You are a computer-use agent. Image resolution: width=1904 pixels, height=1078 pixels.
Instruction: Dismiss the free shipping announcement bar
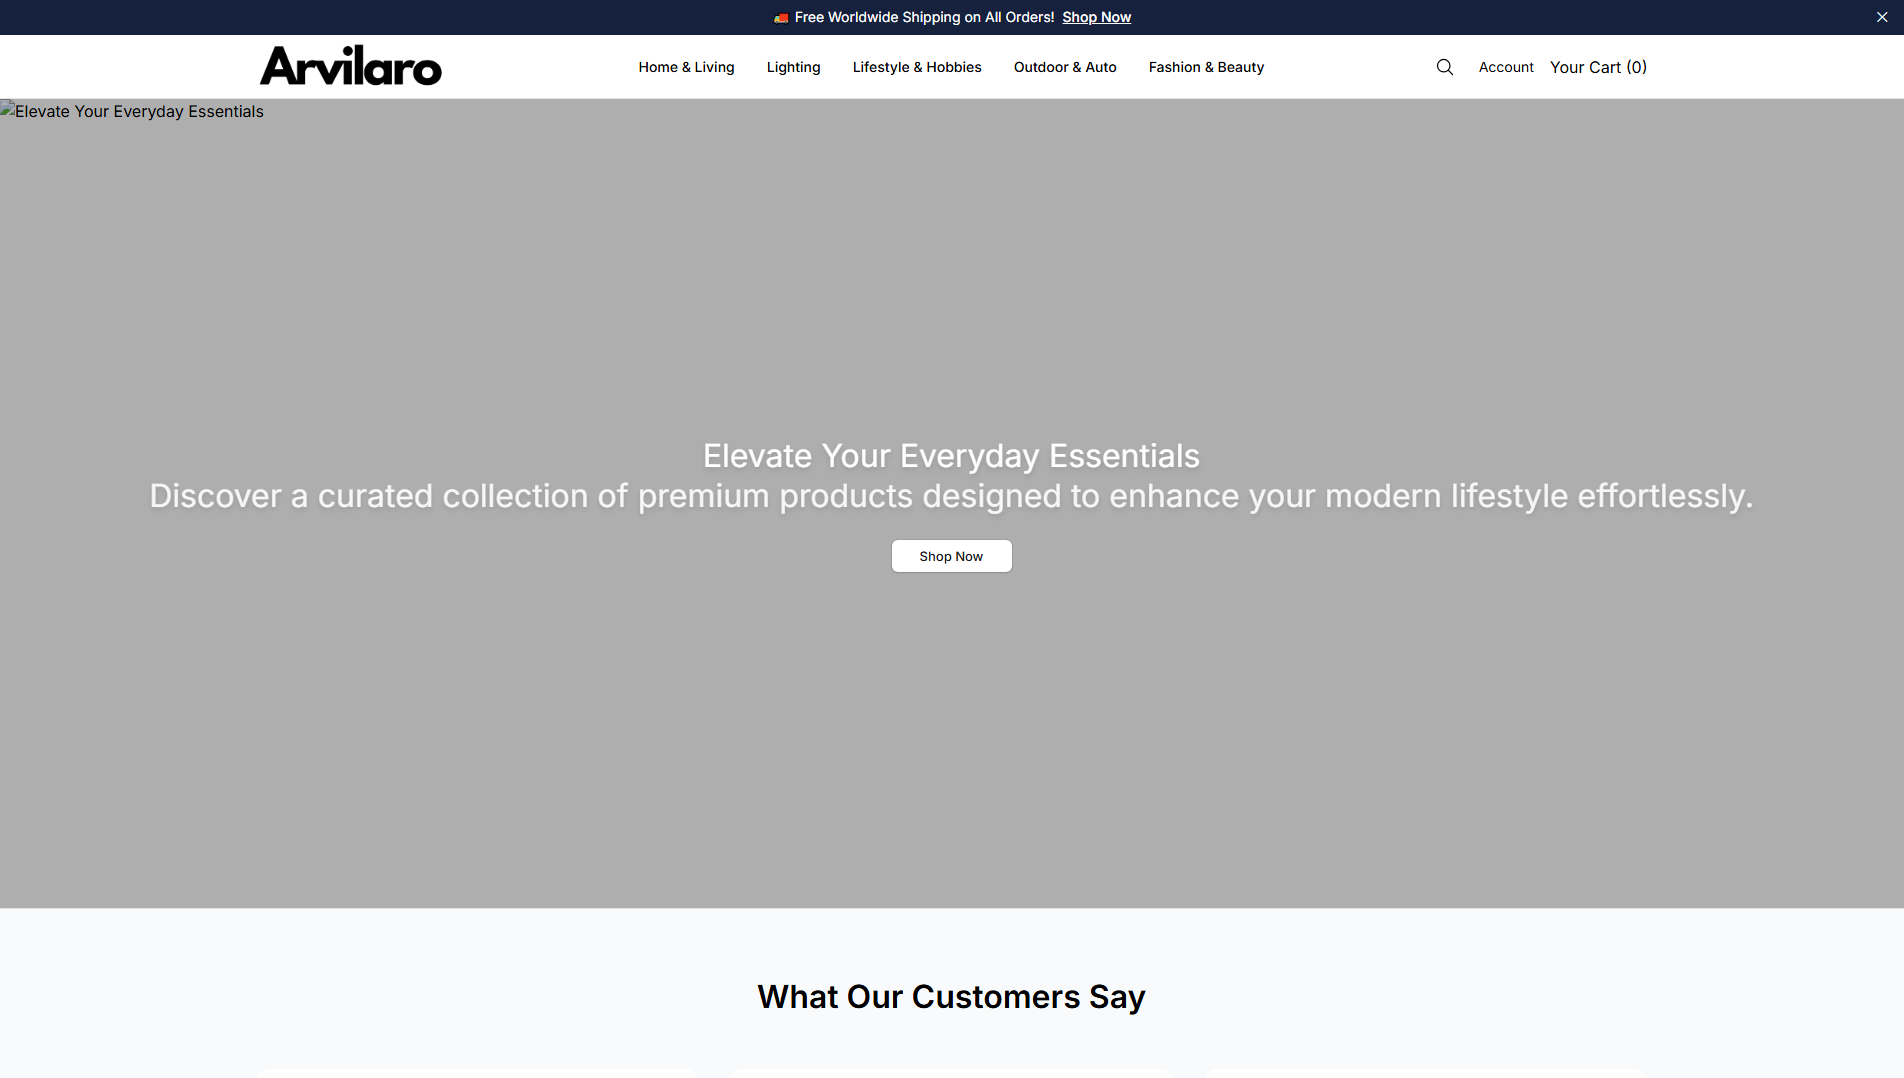(1882, 17)
